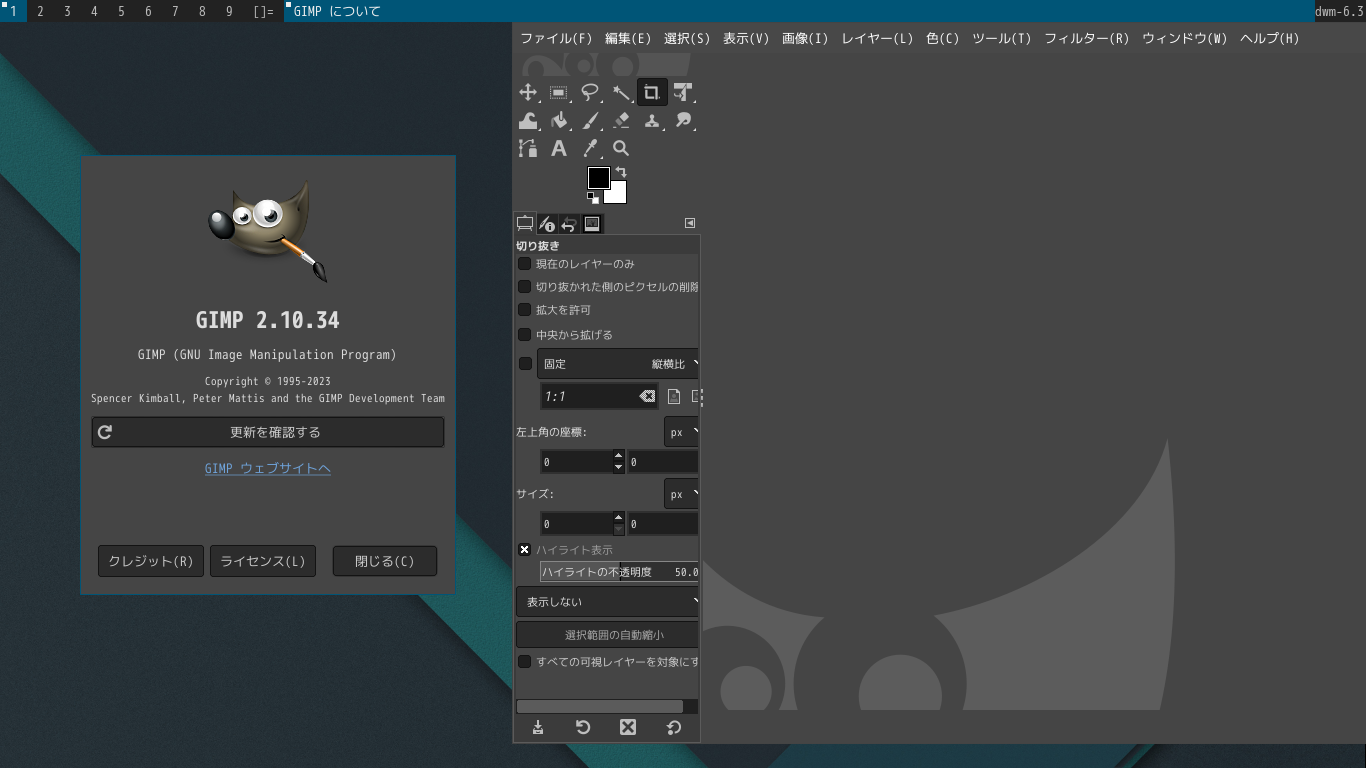Open the ファイル(F) menu
This screenshot has height=768, width=1366.
556,38
